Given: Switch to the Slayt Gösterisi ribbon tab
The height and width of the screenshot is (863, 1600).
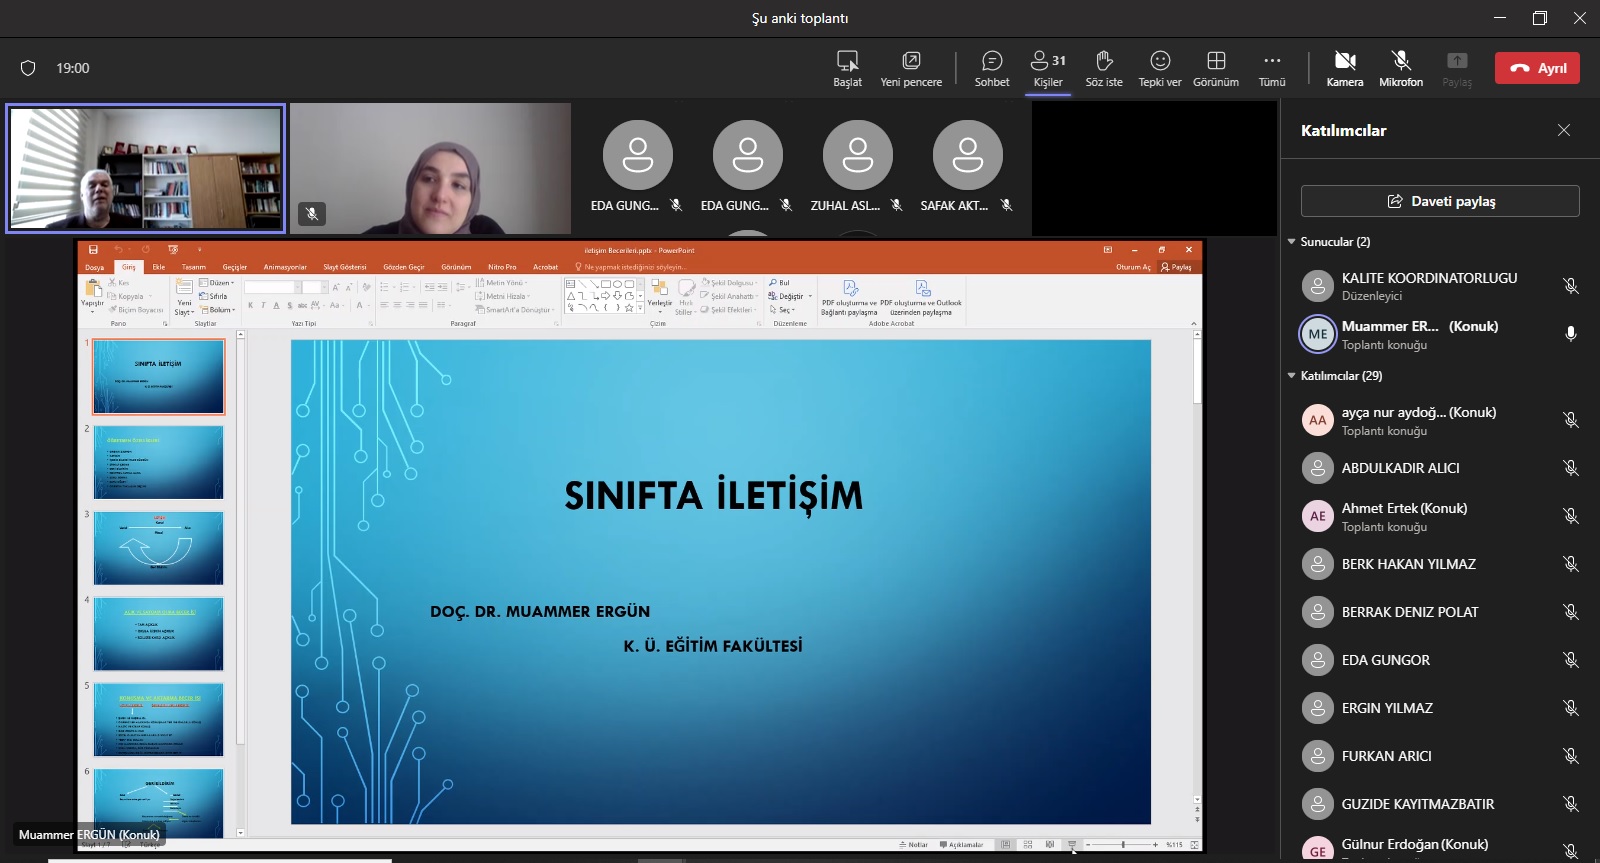Looking at the screenshot, I should coord(345,267).
